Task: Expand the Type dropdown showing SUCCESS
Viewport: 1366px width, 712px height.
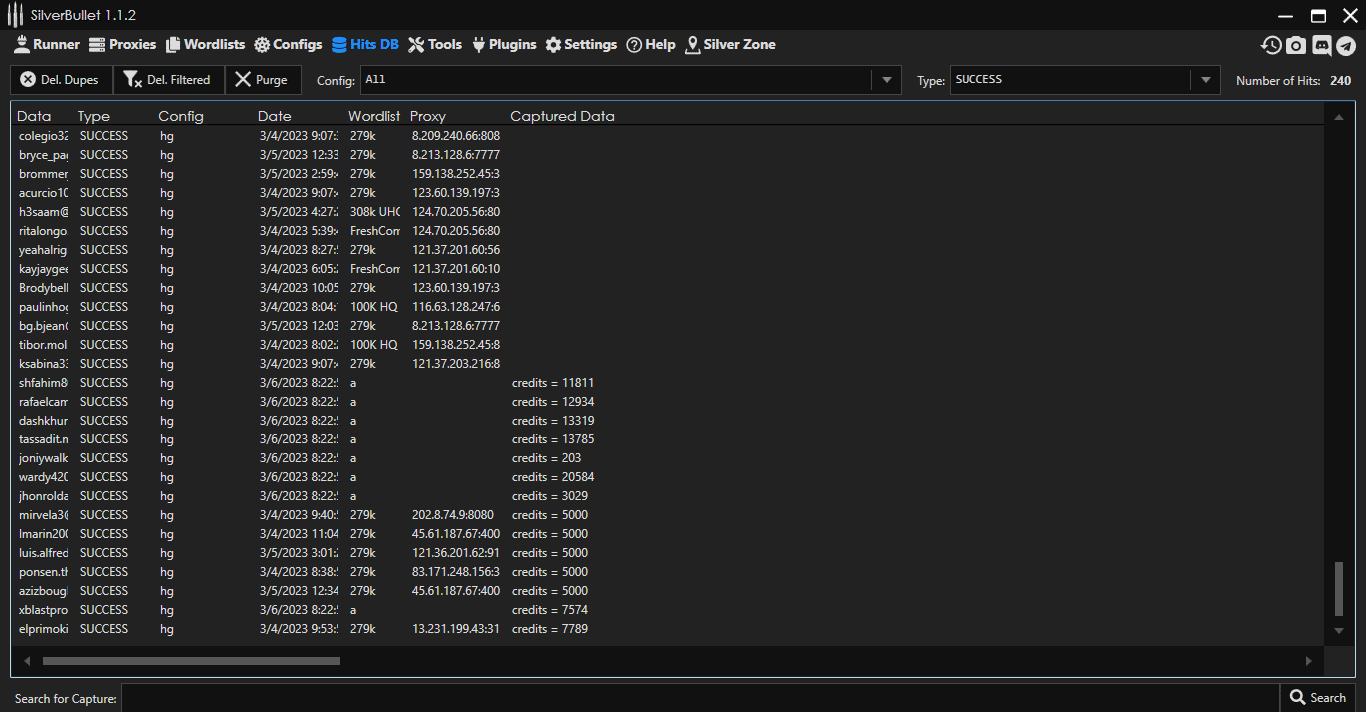Action: click(1205, 80)
